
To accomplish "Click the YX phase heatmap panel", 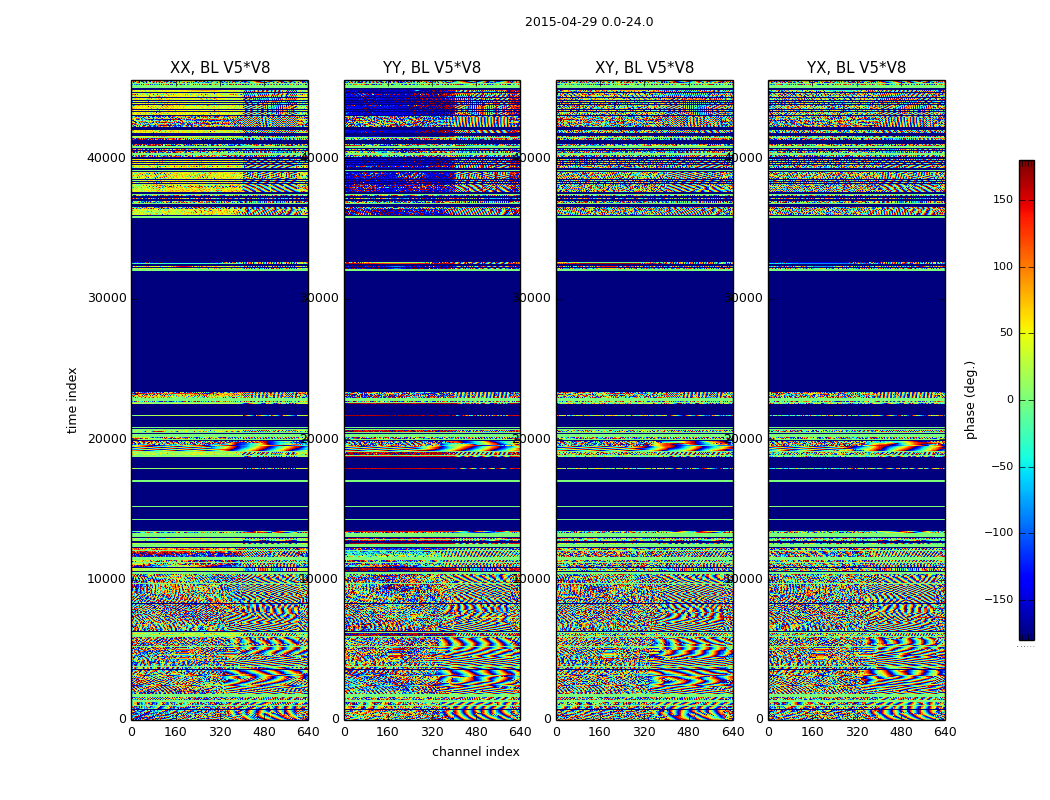I will pos(857,400).
